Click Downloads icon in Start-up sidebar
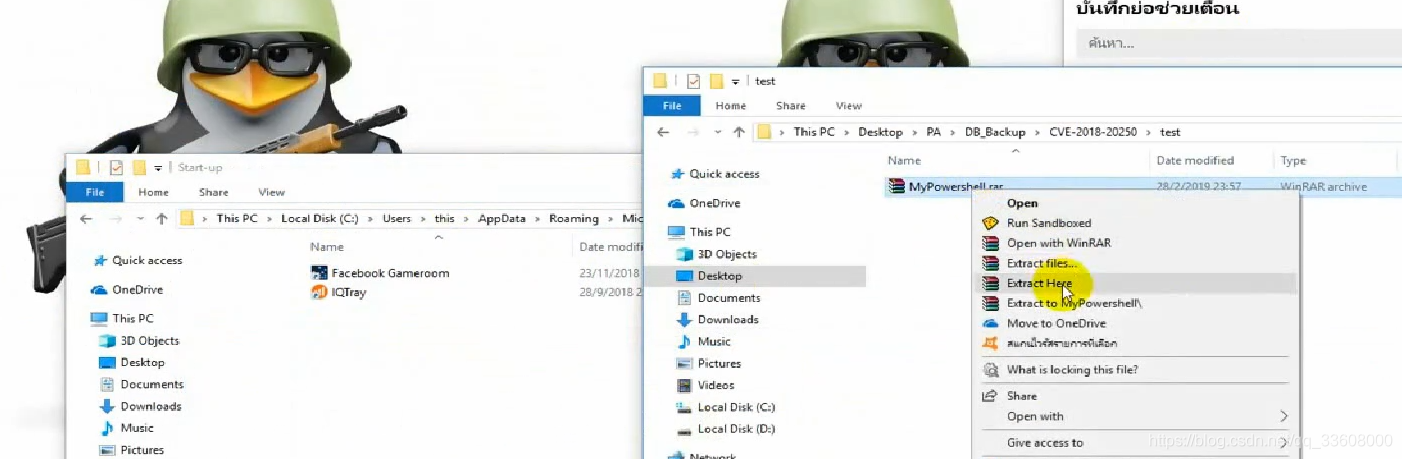Viewport: 1402px width, 459px height. pyautogui.click(x=108, y=407)
